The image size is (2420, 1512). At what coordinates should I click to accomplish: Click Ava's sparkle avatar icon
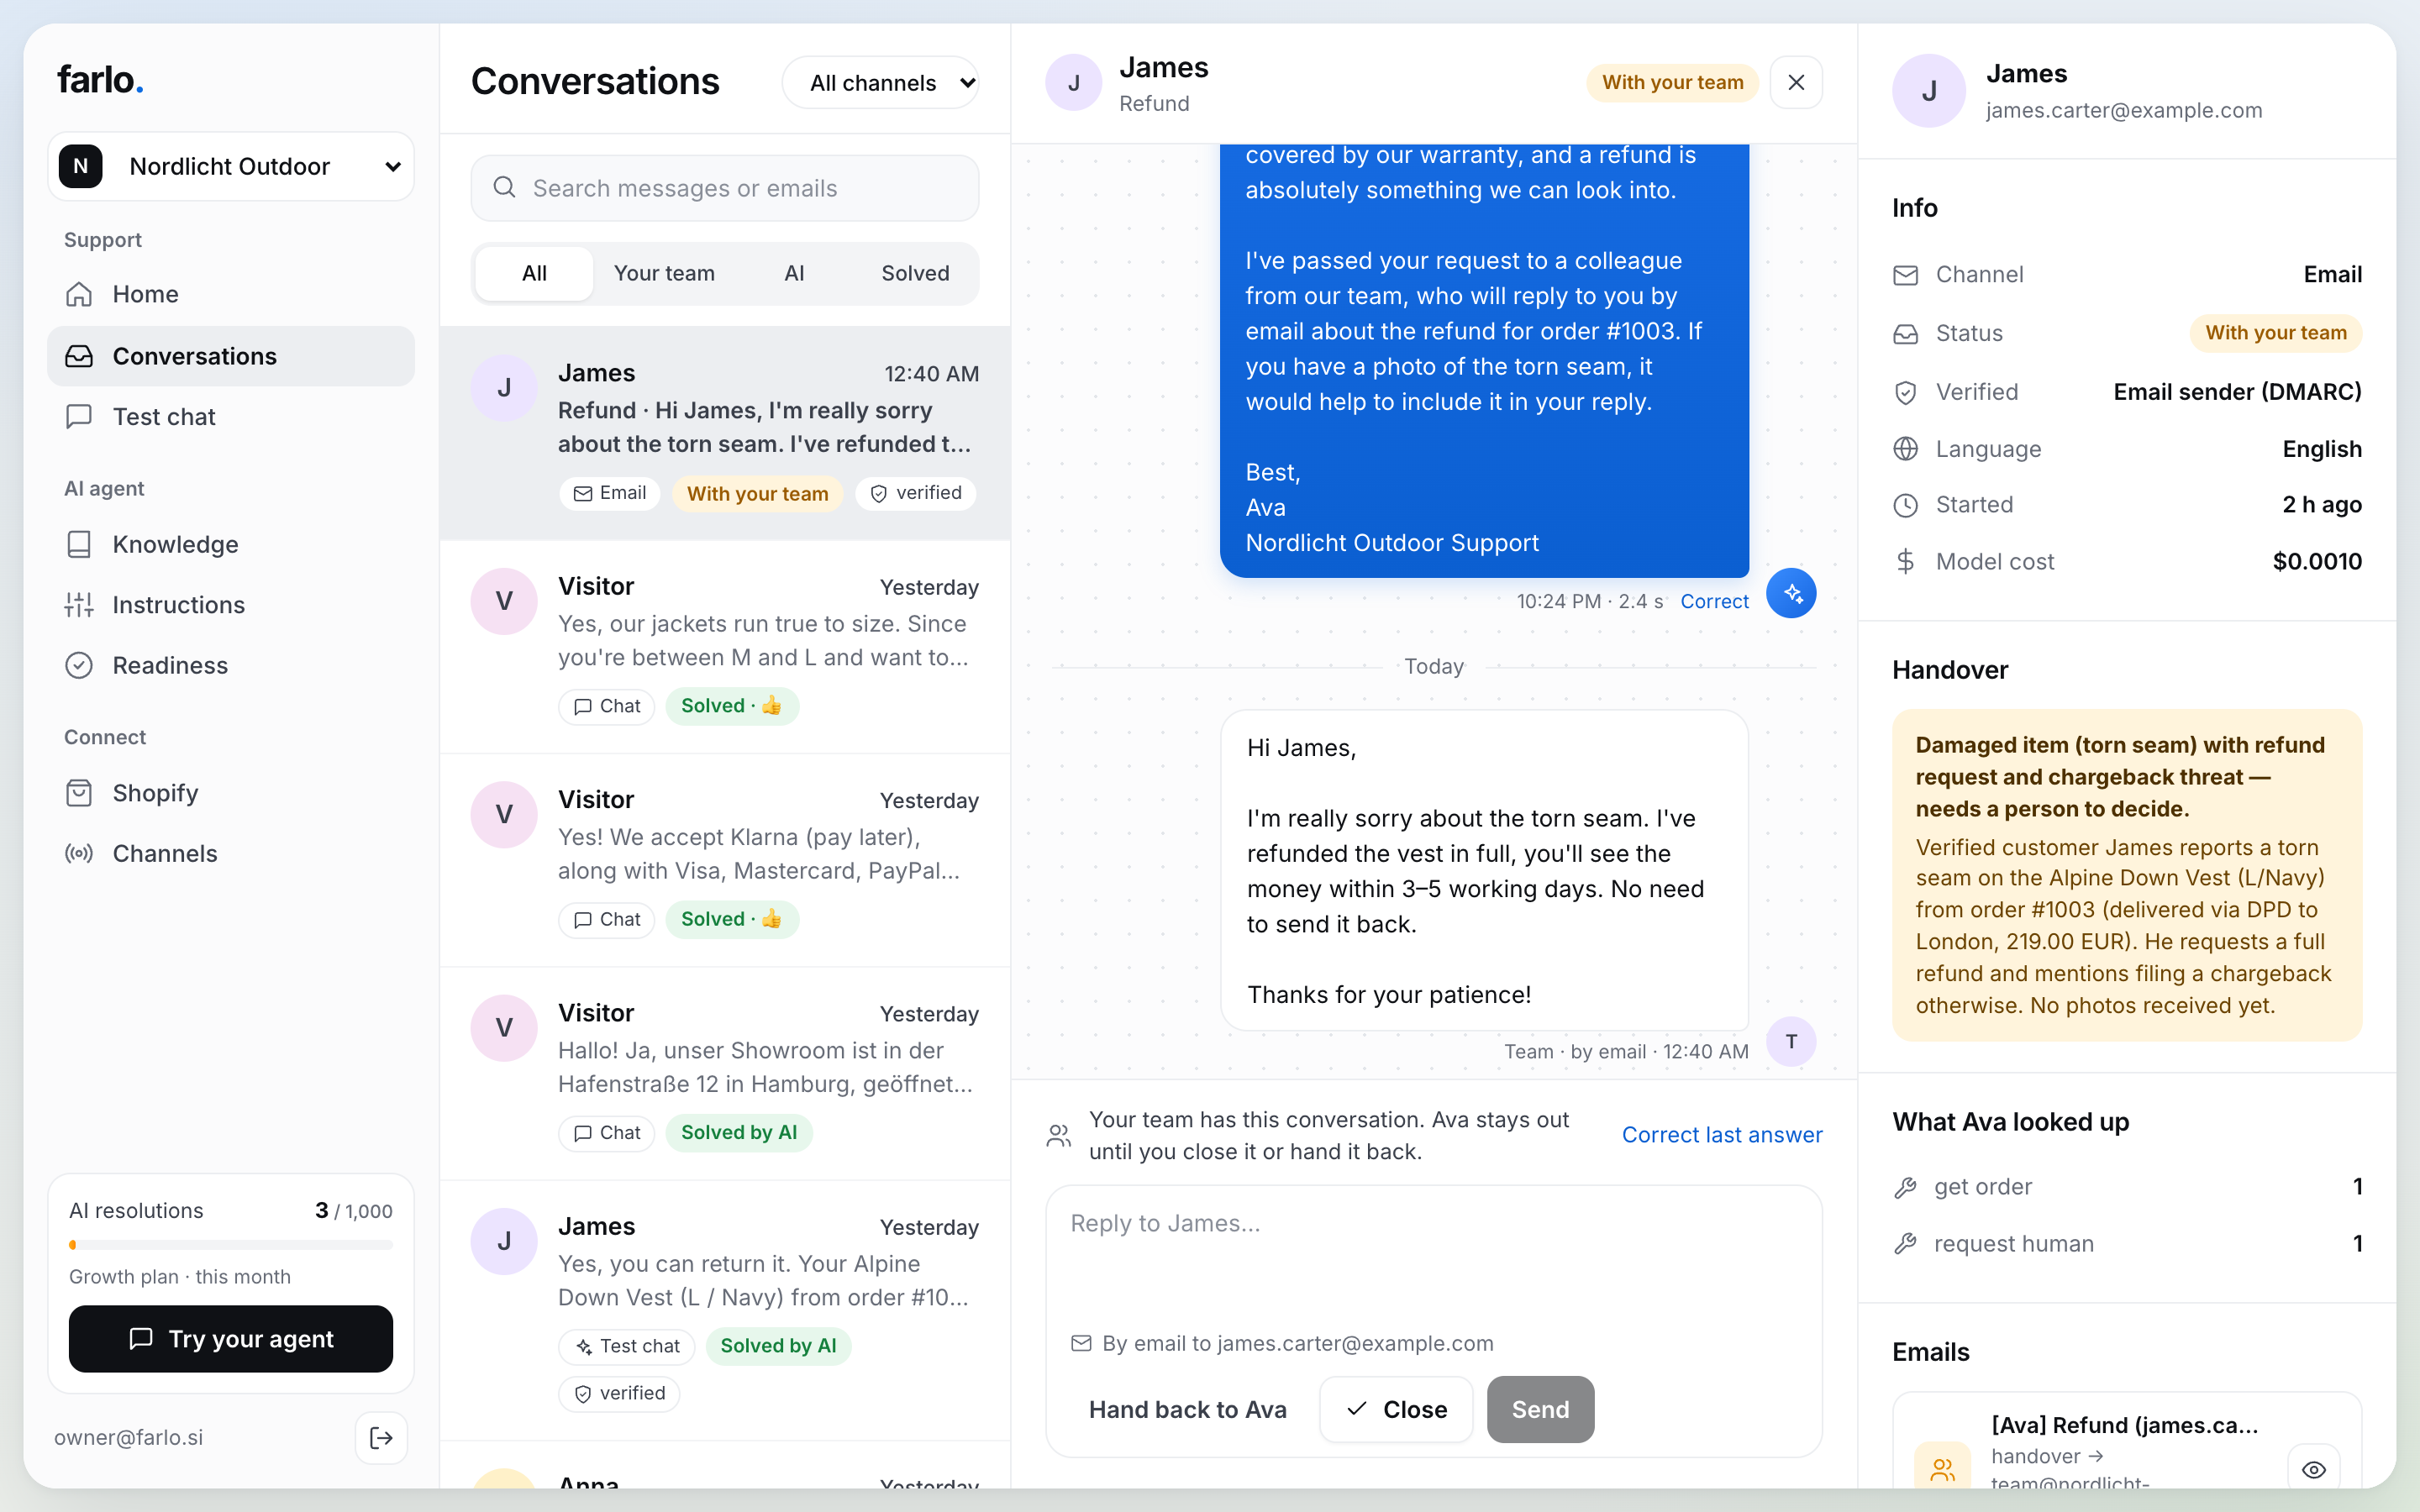pyautogui.click(x=1791, y=593)
